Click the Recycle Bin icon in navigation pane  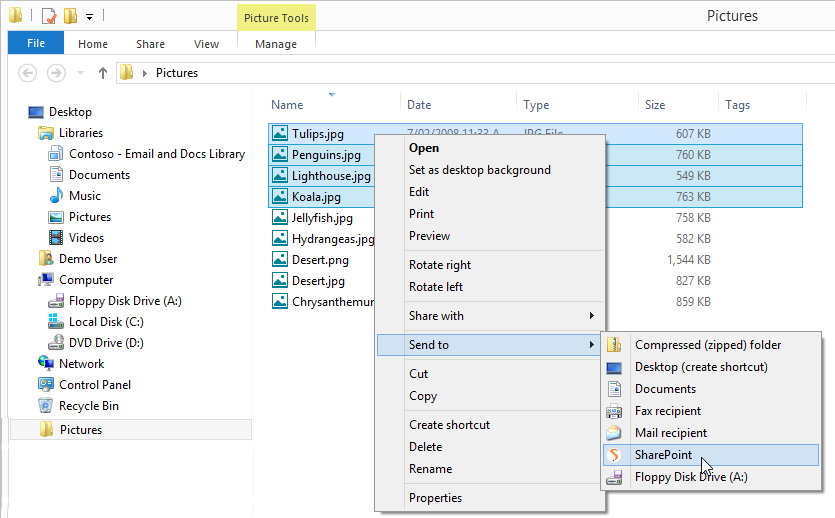tap(46, 406)
